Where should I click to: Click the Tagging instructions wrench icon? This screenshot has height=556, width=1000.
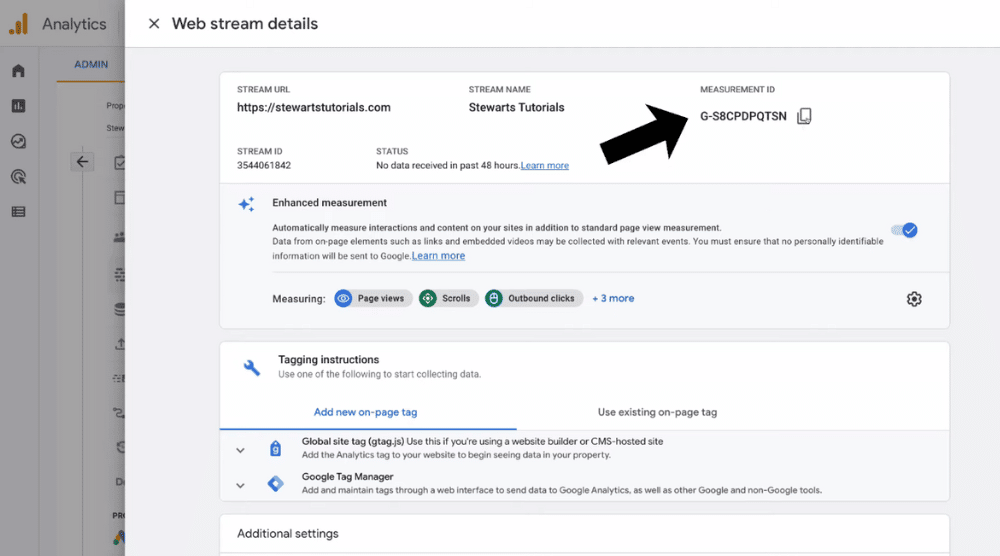click(x=252, y=367)
